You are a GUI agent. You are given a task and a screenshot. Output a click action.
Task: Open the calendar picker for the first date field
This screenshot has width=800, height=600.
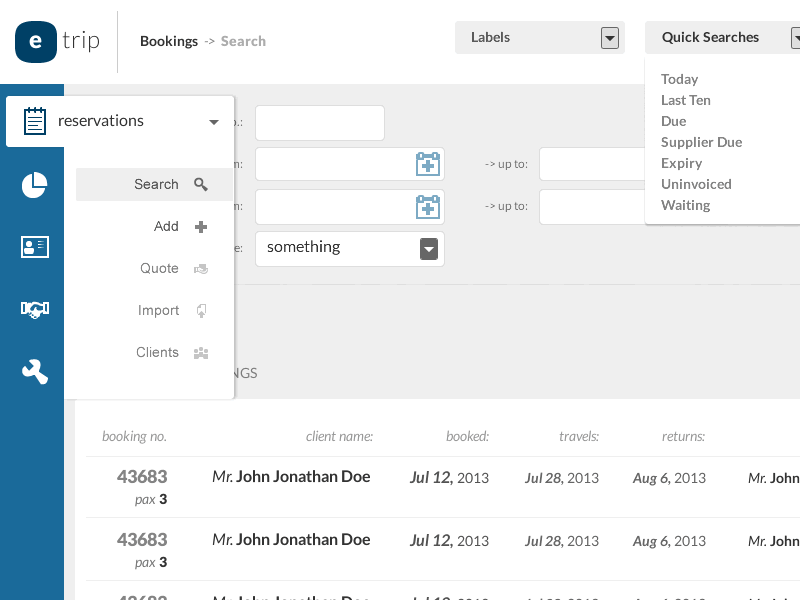click(x=427, y=164)
